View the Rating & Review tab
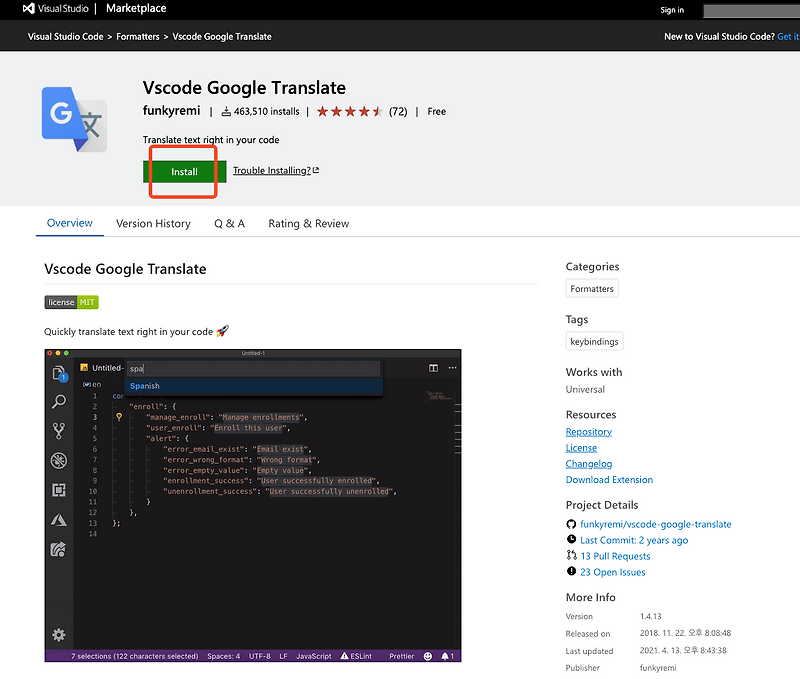 [308, 223]
